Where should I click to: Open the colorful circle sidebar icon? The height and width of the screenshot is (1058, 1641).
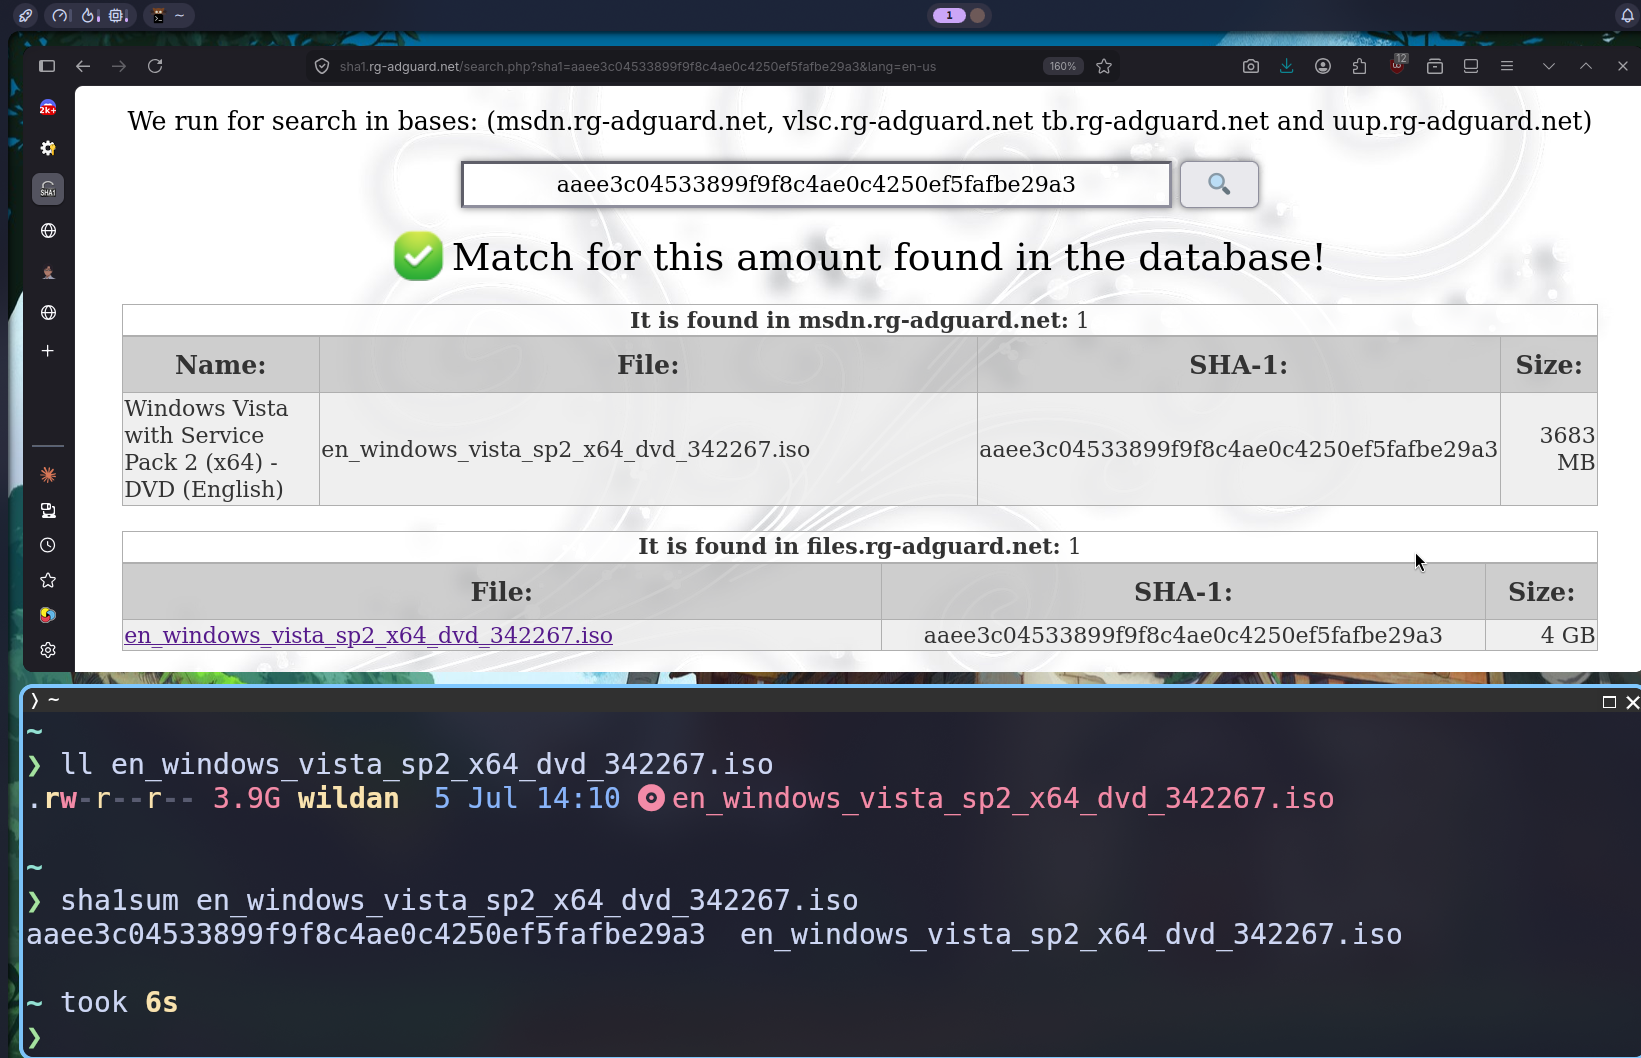tap(47, 615)
